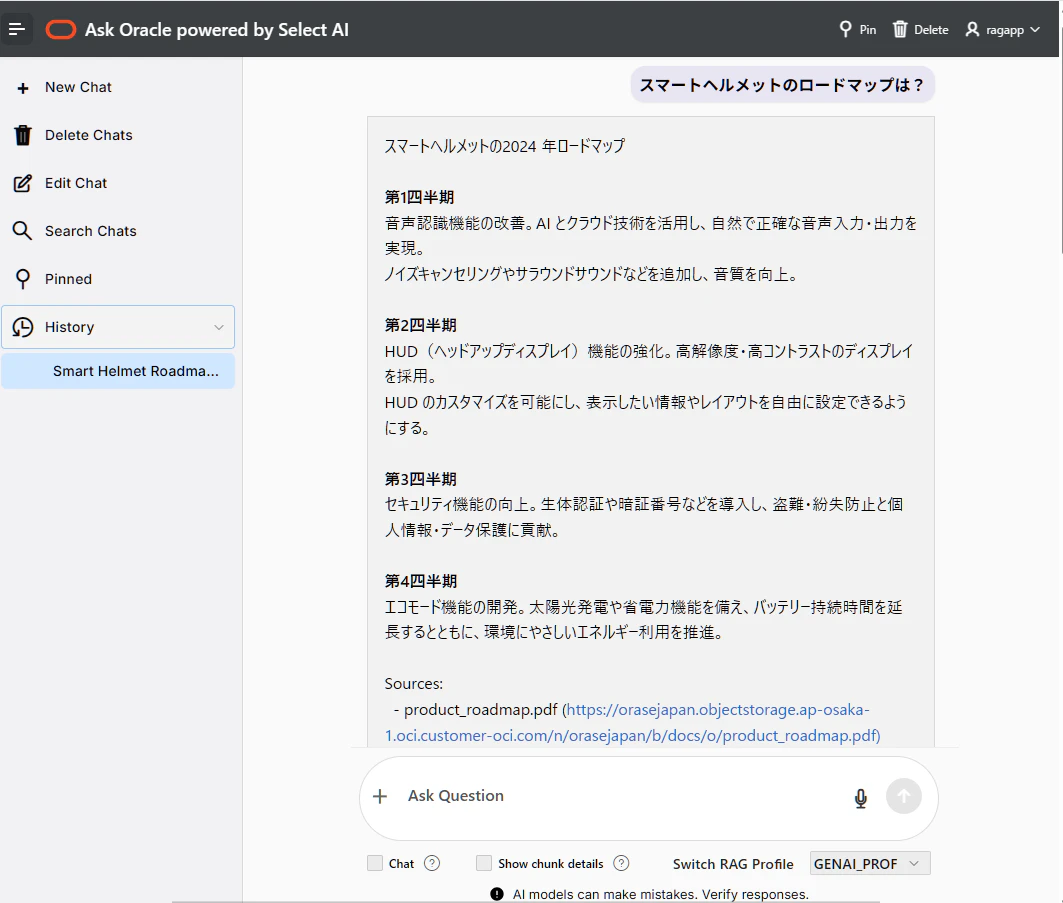The width and height of the screenshot is (1063, 903).
Task: Click the clock icon beside History
Action: click(22, 327)
